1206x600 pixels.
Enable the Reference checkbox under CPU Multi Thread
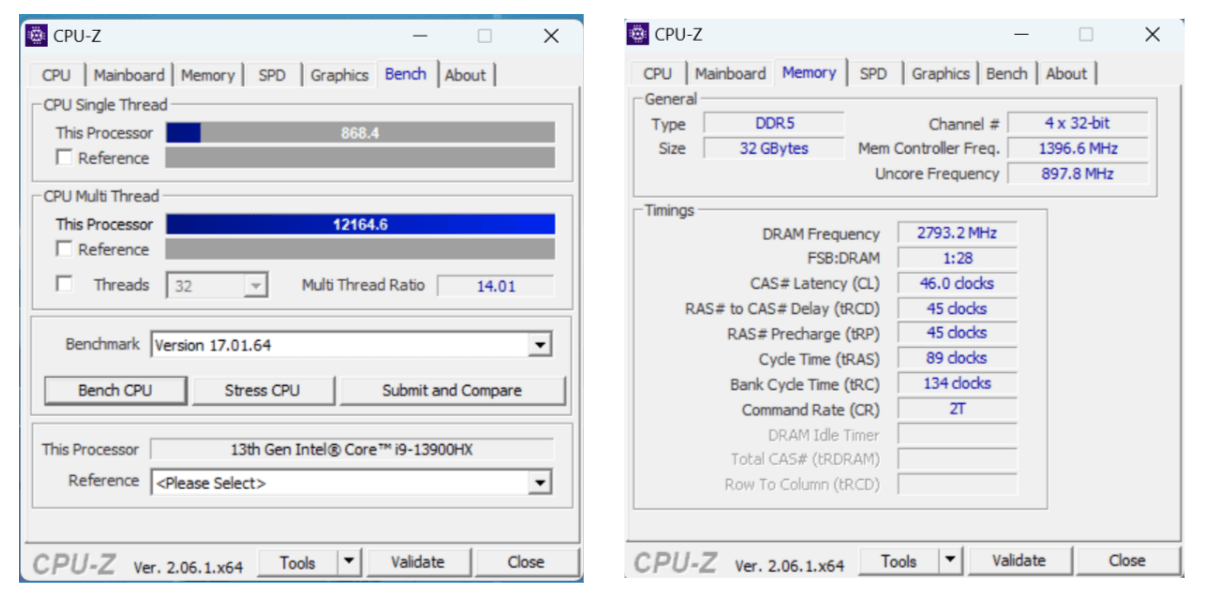click(x=65, y=249)
